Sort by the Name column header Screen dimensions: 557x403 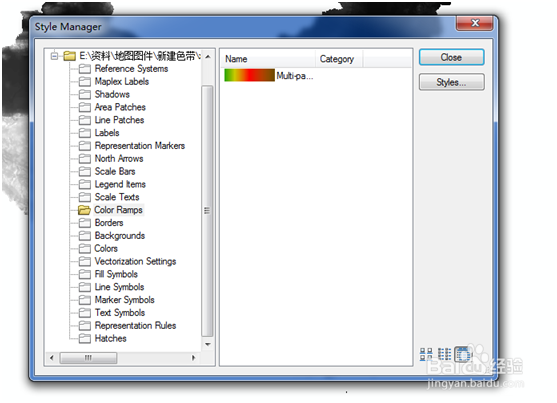pos(269,59)
